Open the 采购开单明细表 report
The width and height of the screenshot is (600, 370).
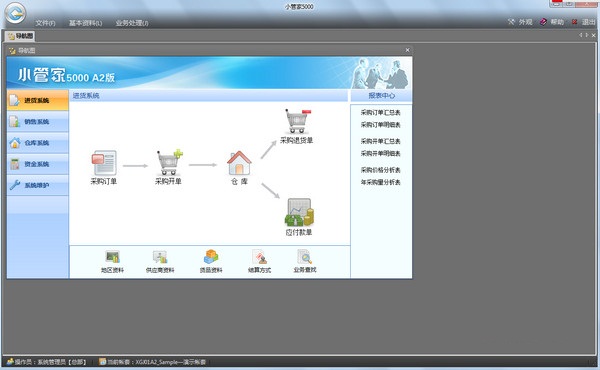click(x=380, y=153)
